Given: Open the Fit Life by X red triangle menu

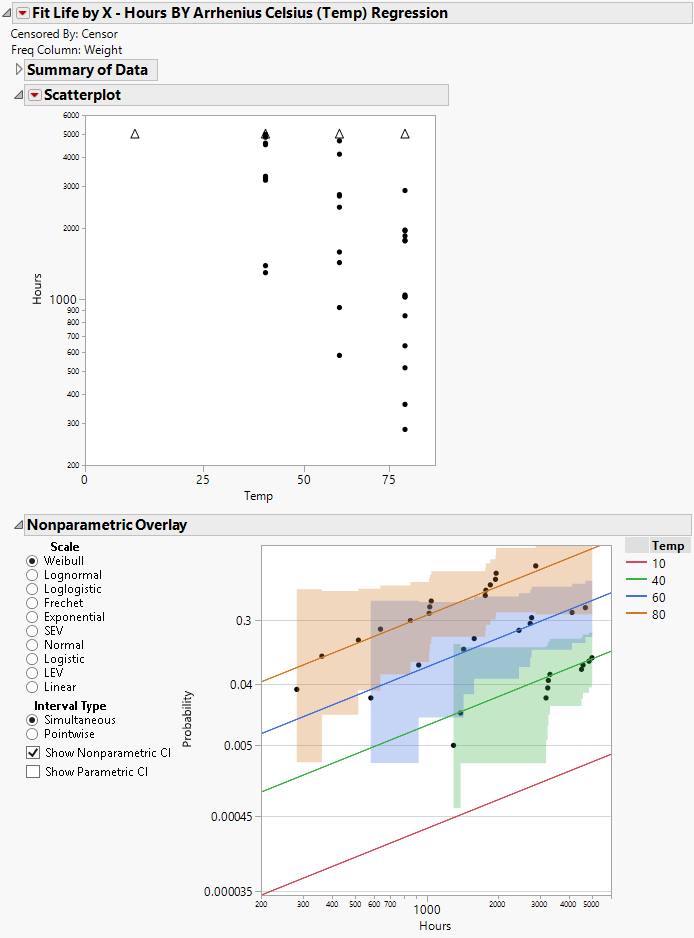Looking at the screenshot, I should click(x=23, y=13).
